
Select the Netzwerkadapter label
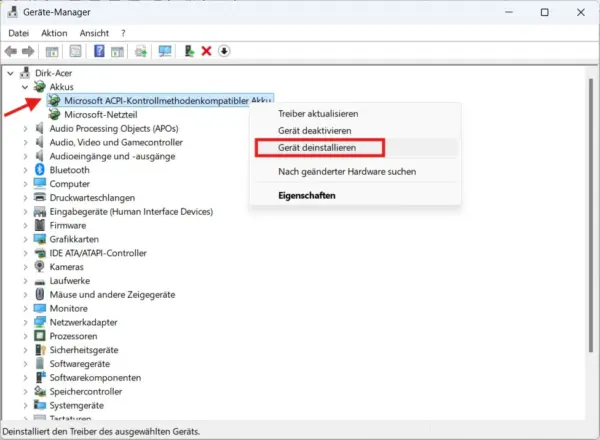(x=83, y=322)
